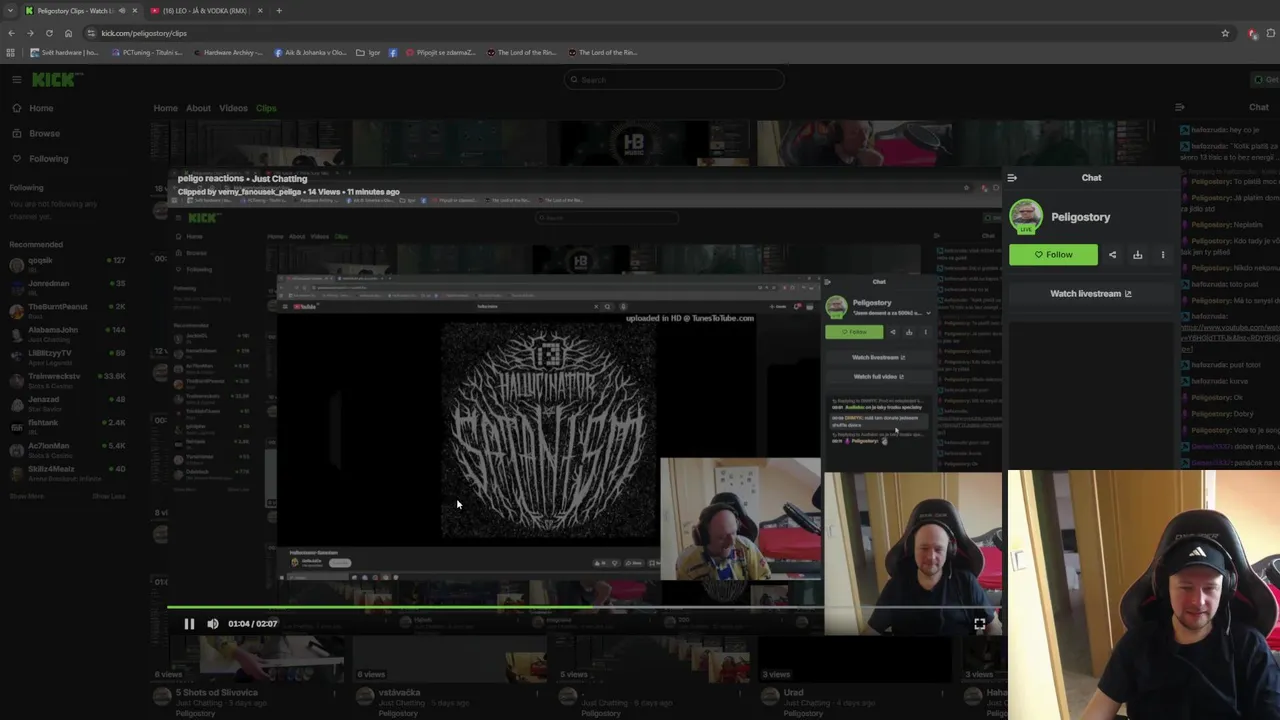
Task: Focus the Kick search field
Action: coord(674,80)
